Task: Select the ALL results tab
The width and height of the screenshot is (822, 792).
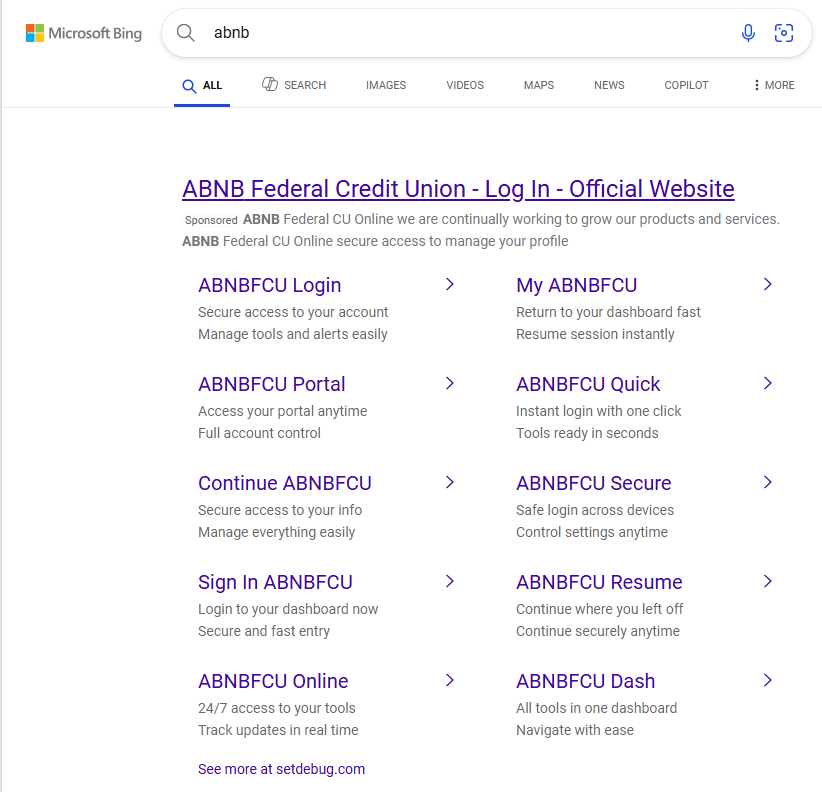Action: click(202, 85)
